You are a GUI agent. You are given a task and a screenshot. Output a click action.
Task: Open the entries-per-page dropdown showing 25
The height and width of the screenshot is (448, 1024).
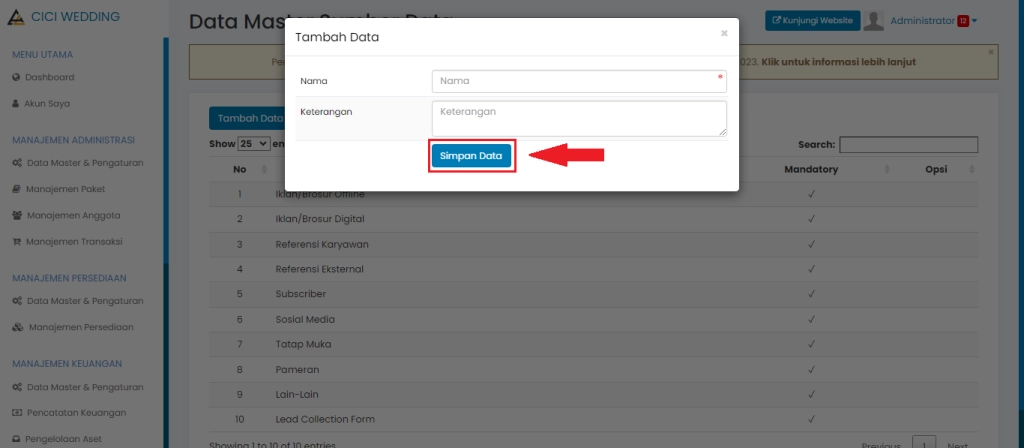coord(254,144)
